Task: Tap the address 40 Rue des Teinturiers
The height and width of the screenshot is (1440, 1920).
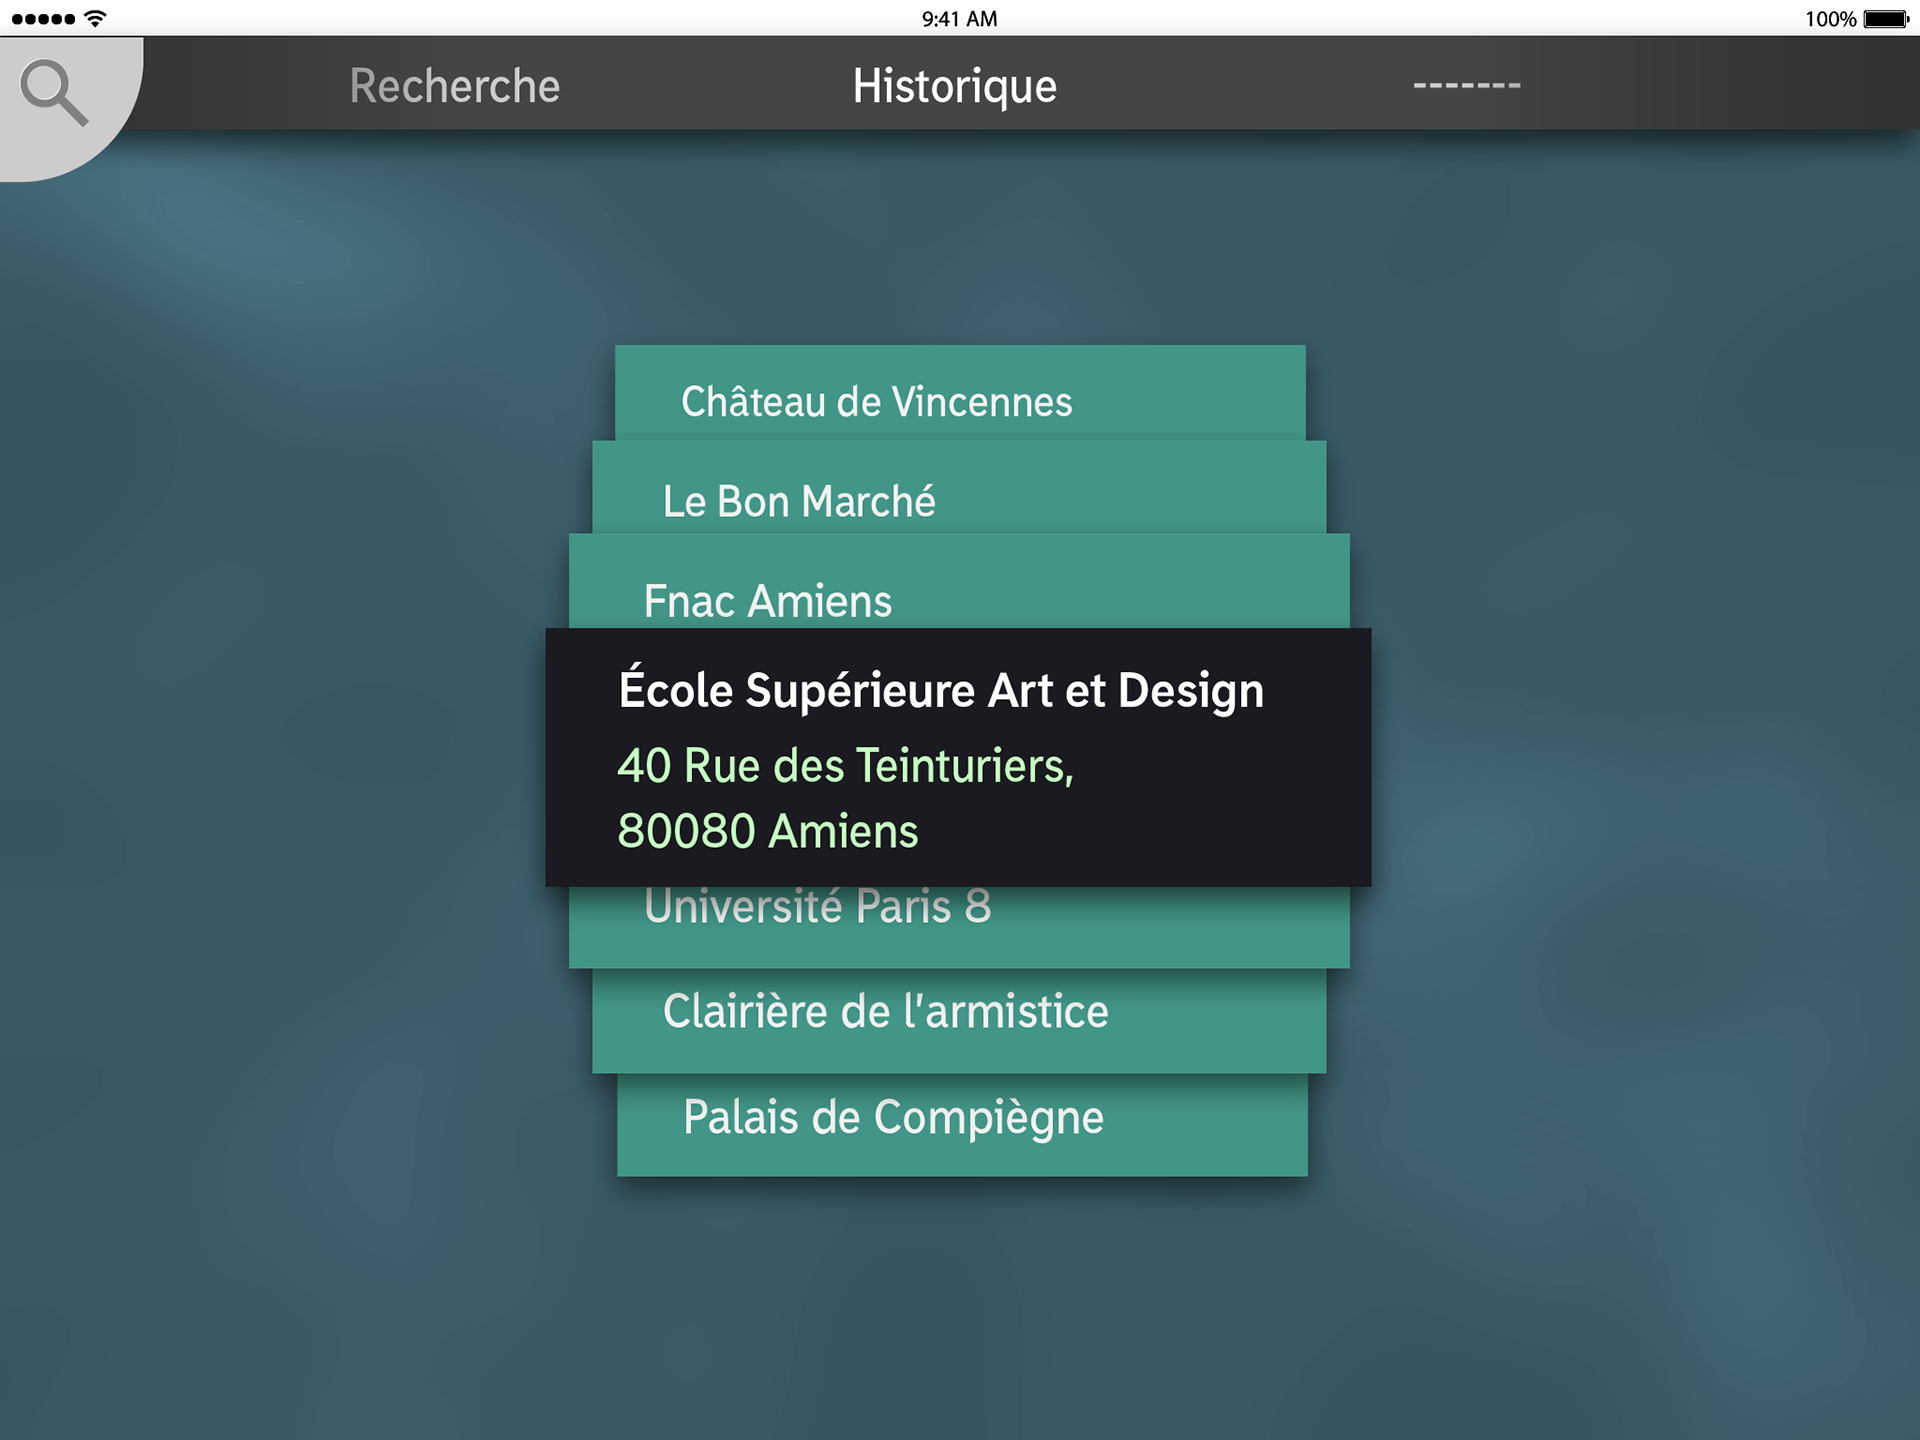Action: 845,766
